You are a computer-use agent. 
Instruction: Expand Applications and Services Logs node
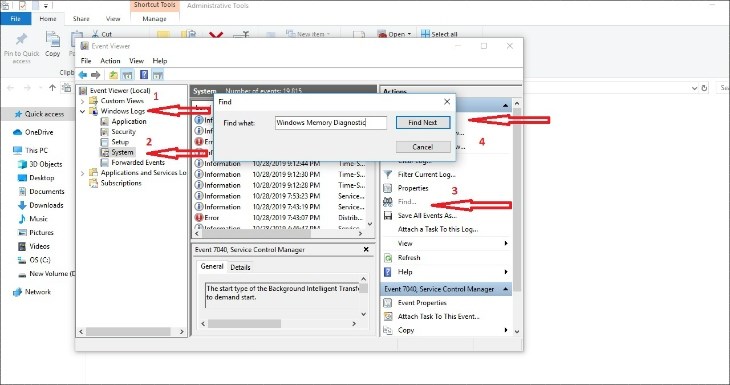coord(82,173)
